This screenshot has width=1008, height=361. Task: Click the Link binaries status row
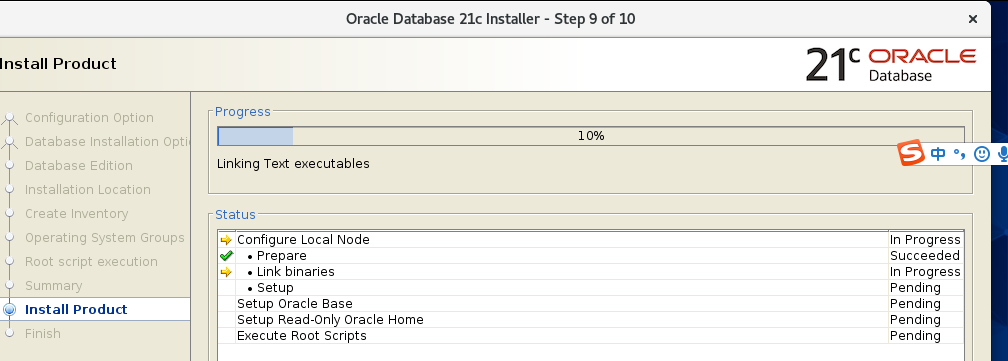coord(591,272)
